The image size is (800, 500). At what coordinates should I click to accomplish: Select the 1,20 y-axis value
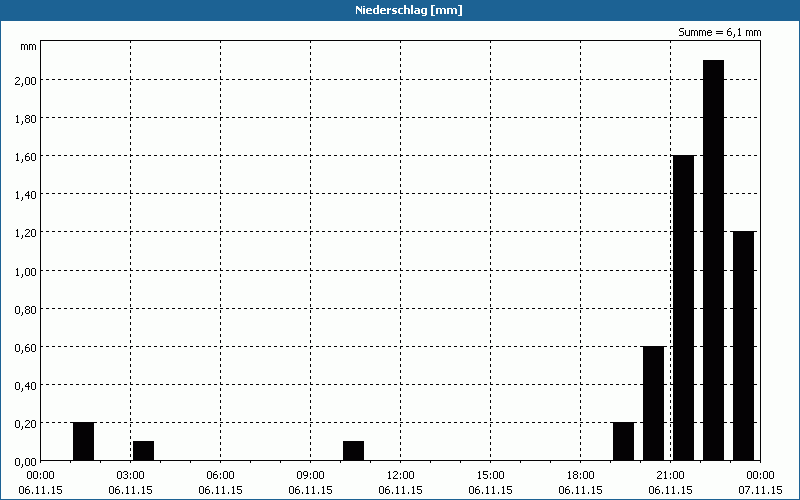25,233
